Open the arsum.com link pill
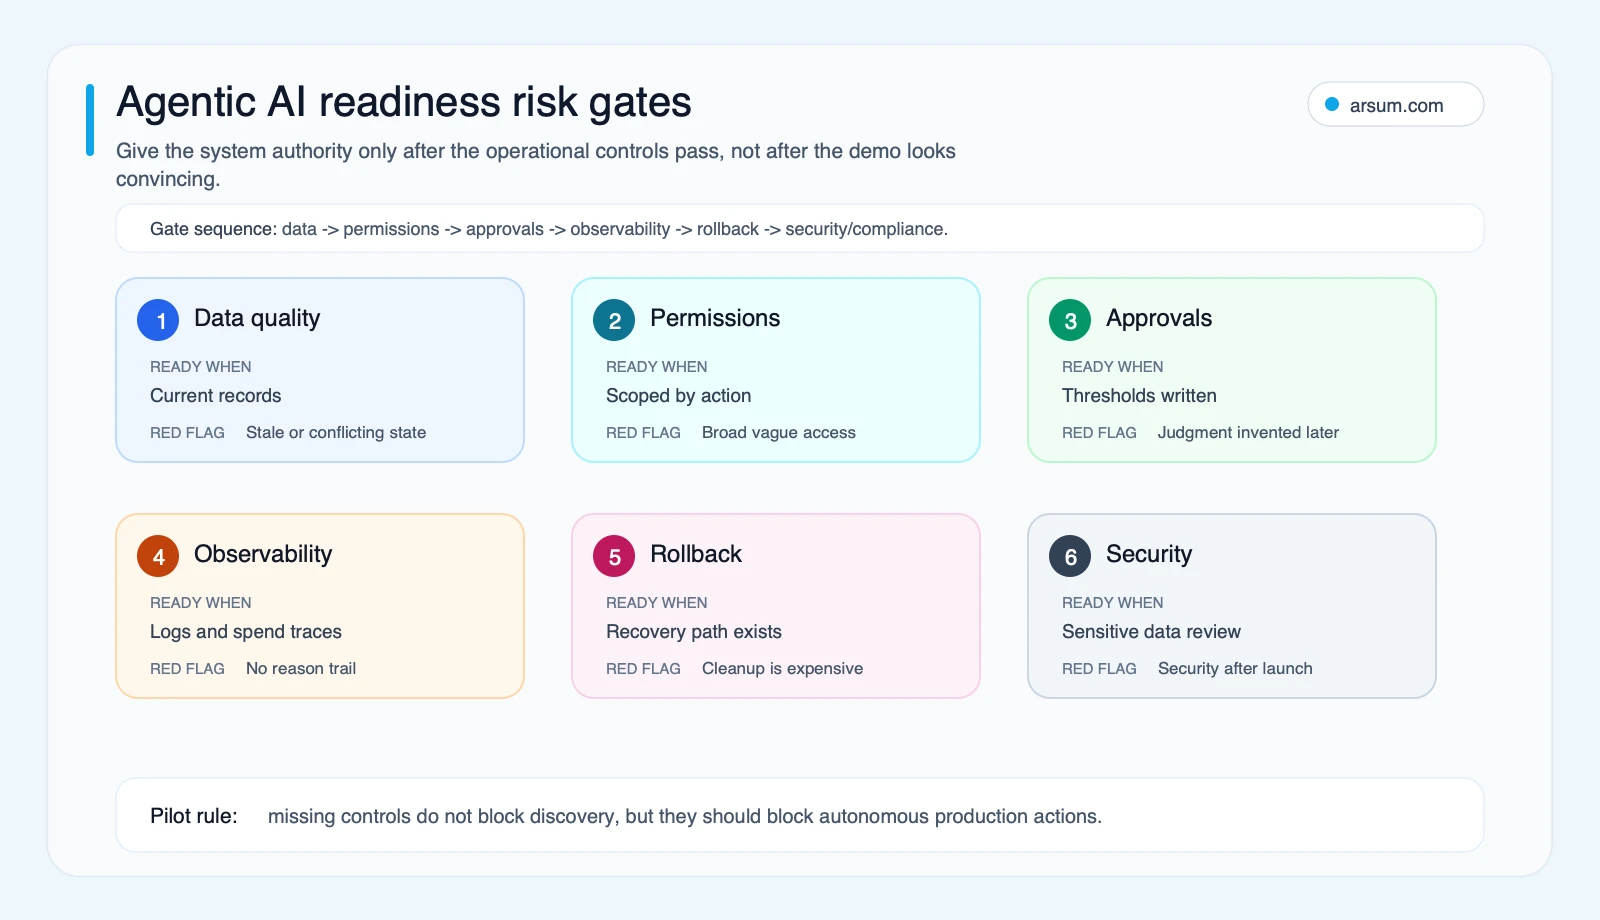Screen dimensions: 1600x920 [1395, 104]
